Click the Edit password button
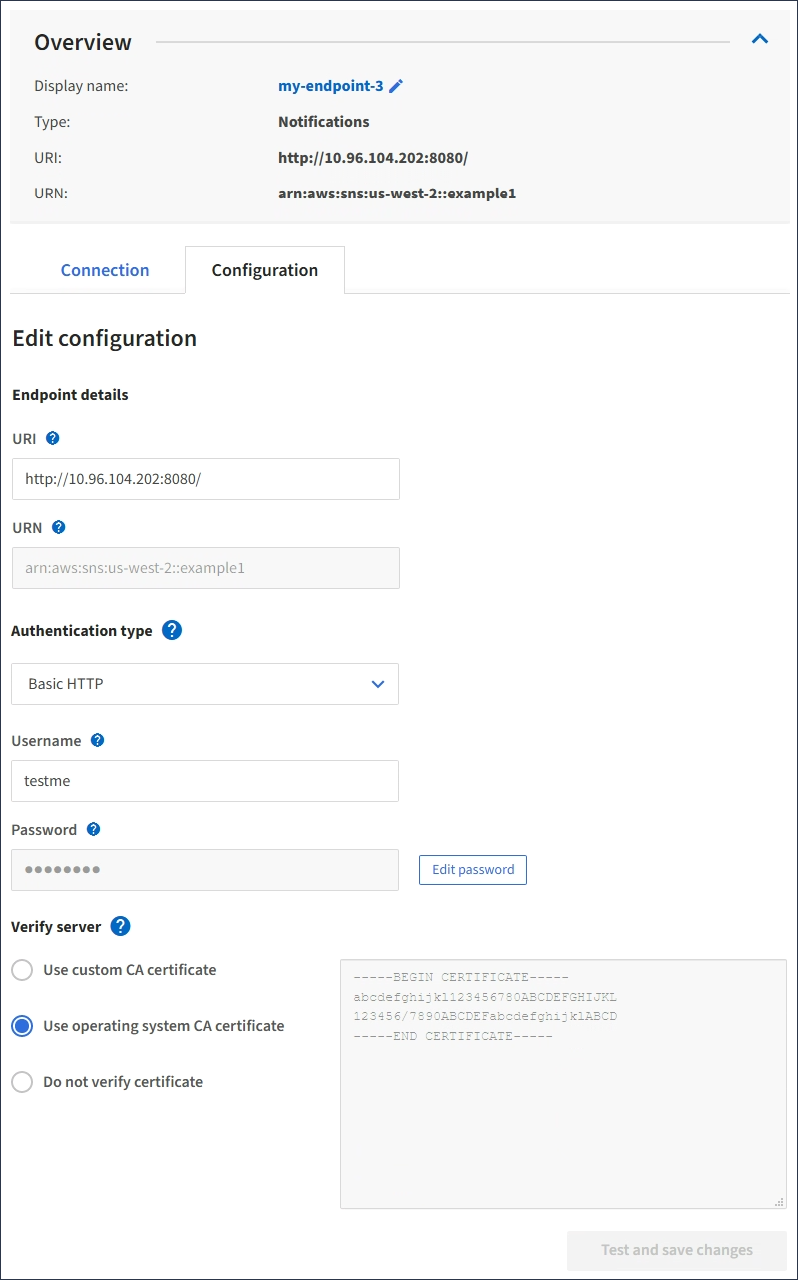Image resolution: width=800 pixels, height=1280 pixels. click(473, 870)
